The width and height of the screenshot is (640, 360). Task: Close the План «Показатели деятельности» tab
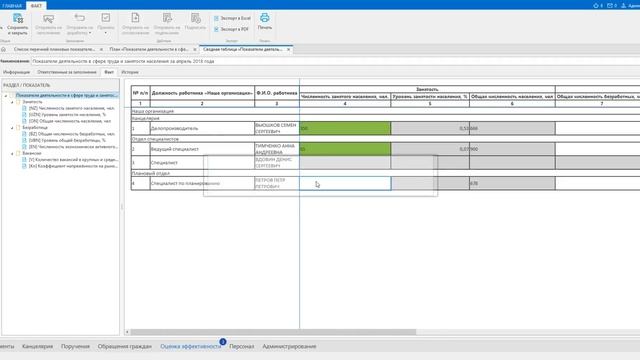tap(195, 49)
